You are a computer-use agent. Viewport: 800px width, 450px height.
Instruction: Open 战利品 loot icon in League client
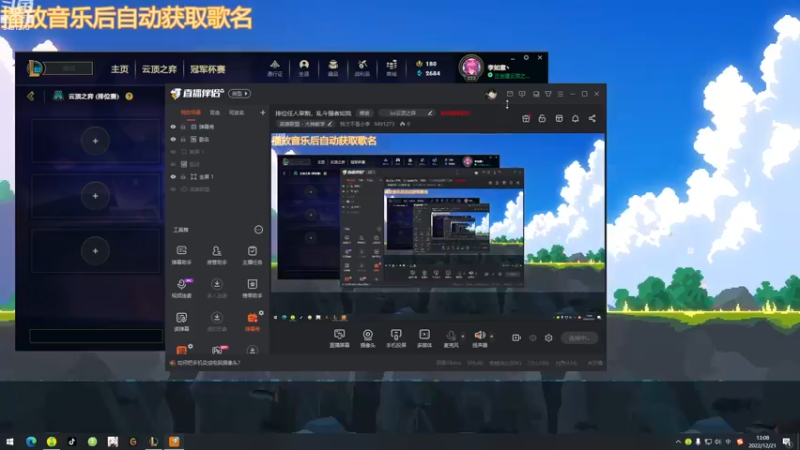coord(362,68)
